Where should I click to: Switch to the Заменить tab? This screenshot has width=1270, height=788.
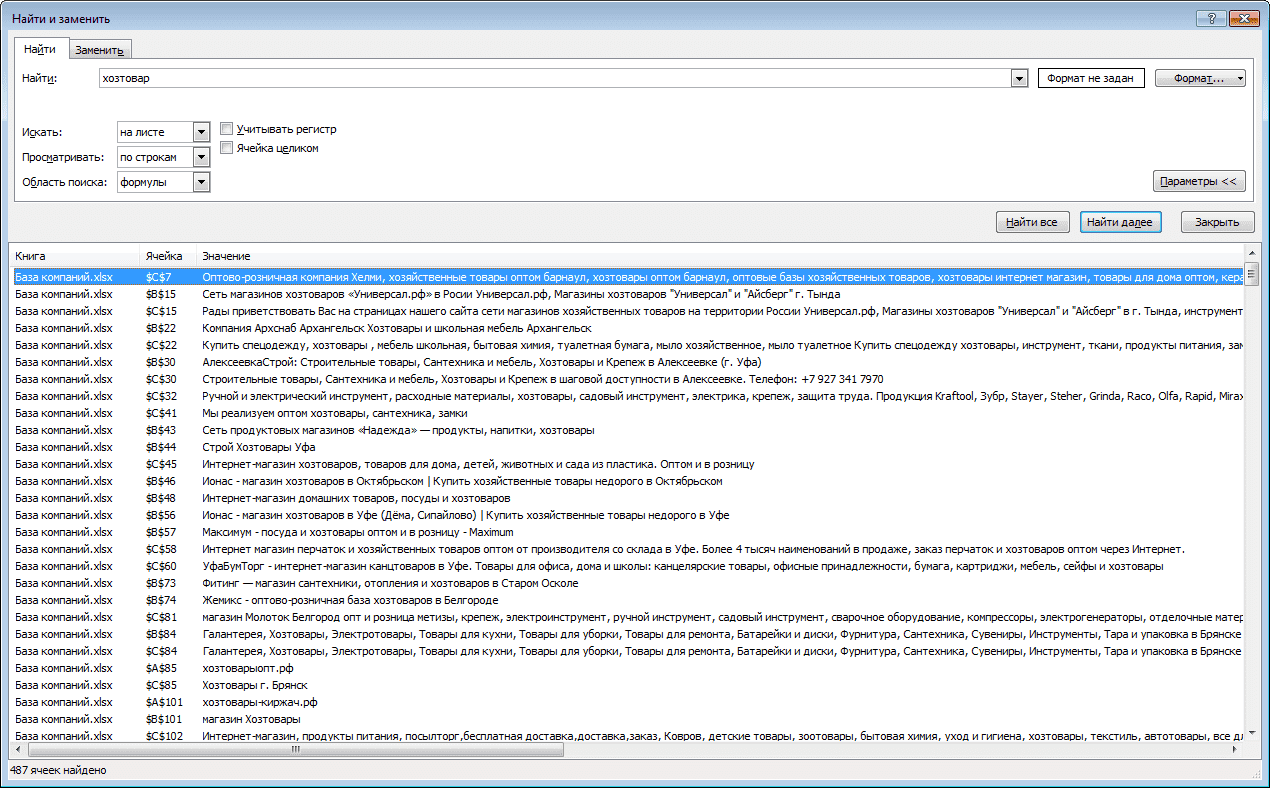(99, 50)
